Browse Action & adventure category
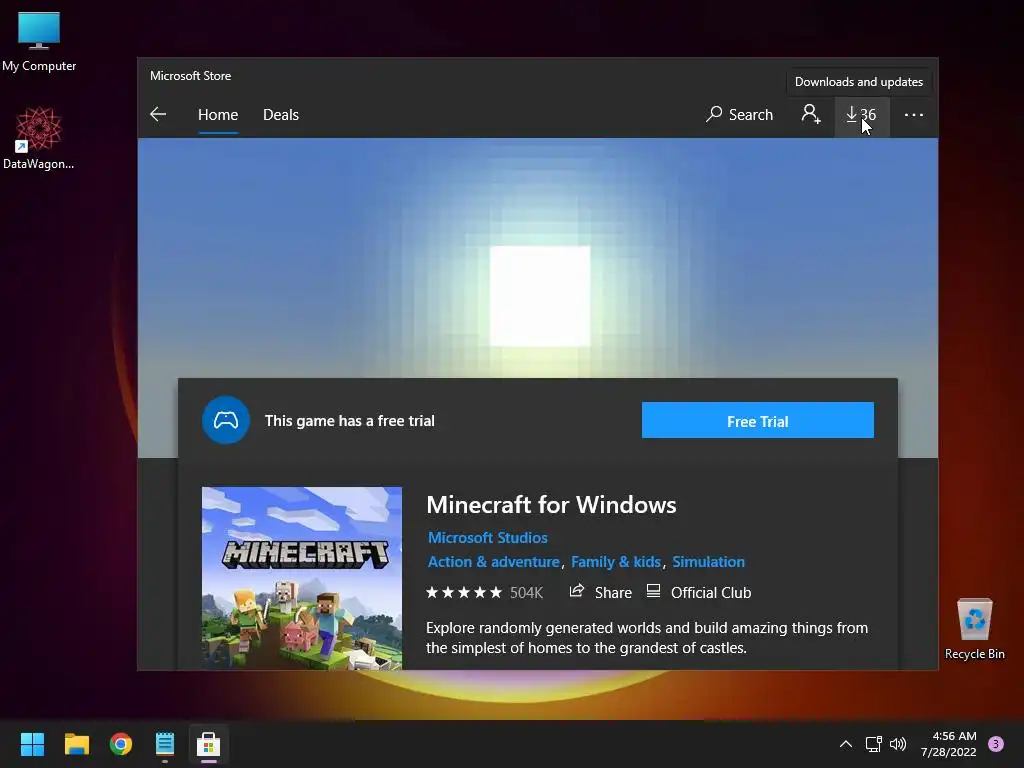This screenshot has height=768, width=1024. pos(494,562)
